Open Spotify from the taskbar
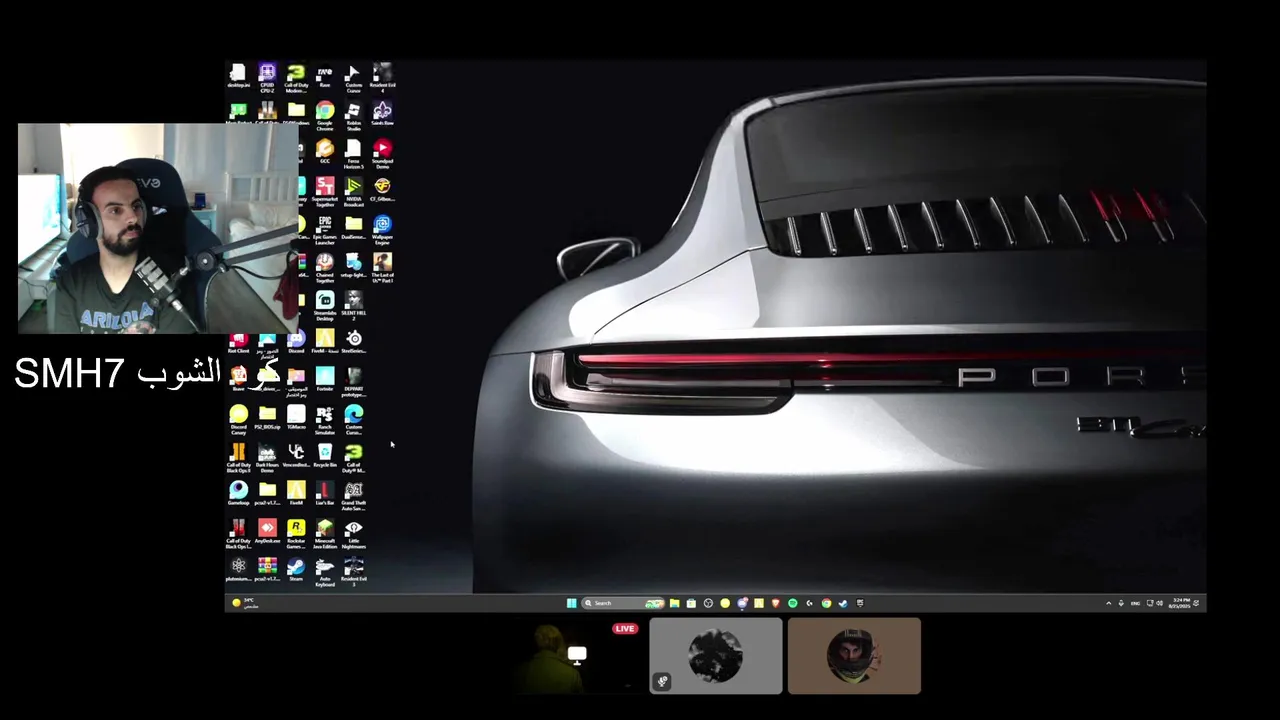This screenshot has height=720, width=1280. (792, 603)
